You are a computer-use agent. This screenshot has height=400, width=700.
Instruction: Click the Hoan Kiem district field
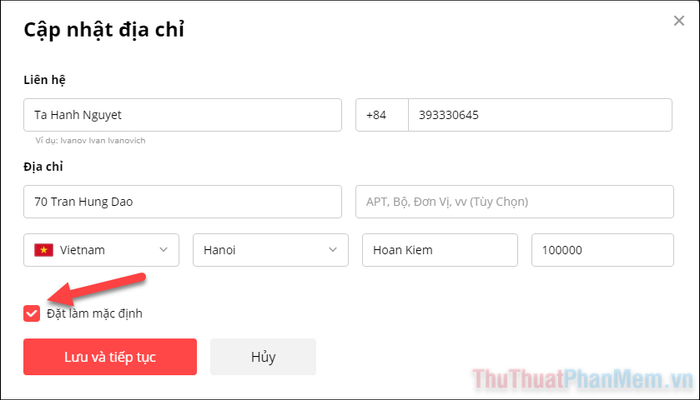pos(440,250)
